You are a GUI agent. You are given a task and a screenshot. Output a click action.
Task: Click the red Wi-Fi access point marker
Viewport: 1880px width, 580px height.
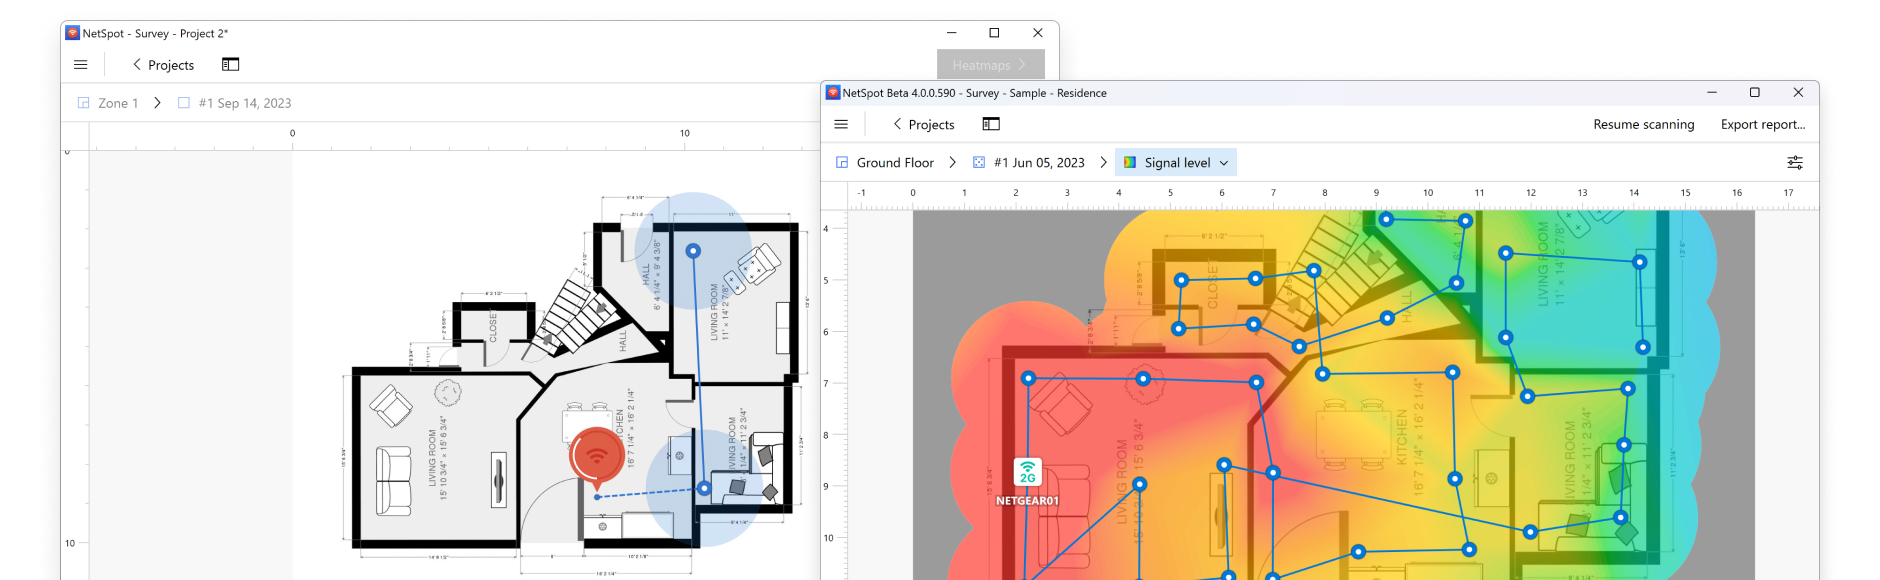[597, 456]
